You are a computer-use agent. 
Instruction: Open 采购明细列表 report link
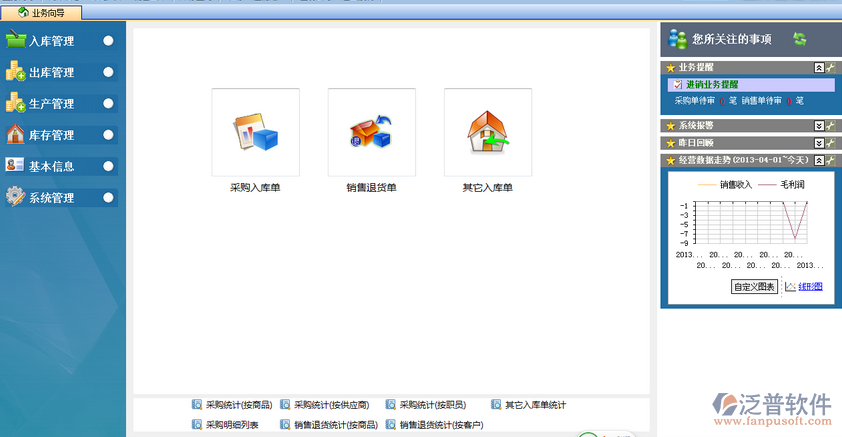tap(232, 425)
